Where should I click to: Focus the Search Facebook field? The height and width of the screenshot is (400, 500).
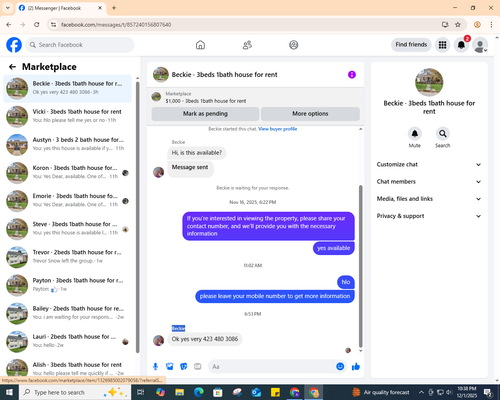point(80,45)
